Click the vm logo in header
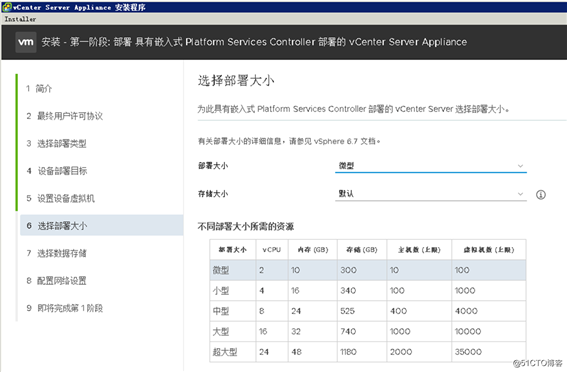The image size is (567, 372). coord(26,42)
